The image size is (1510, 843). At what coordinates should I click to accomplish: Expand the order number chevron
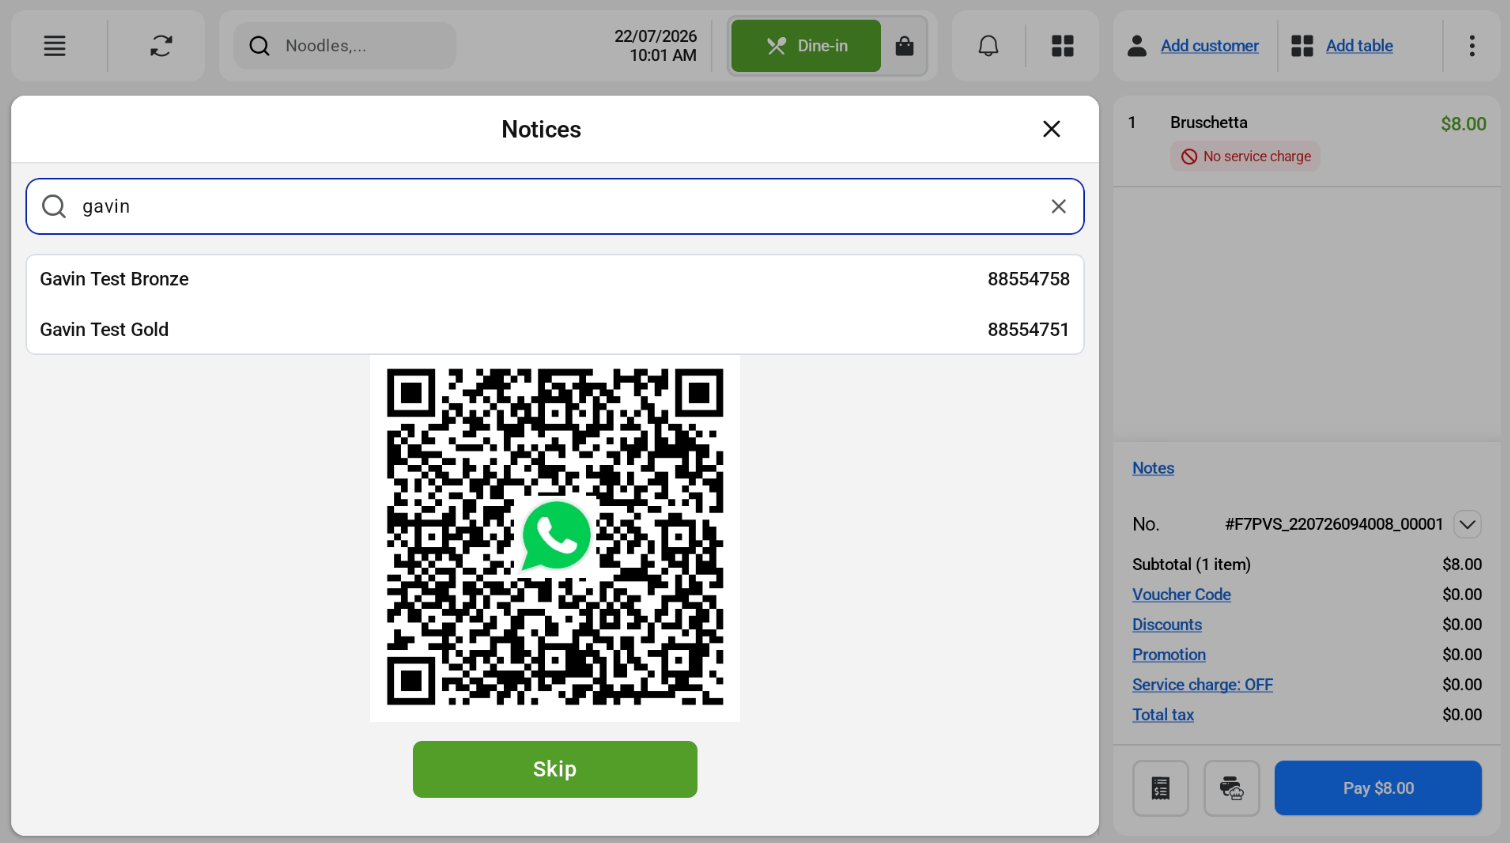pyautogui.click(x=1467, y=524)
